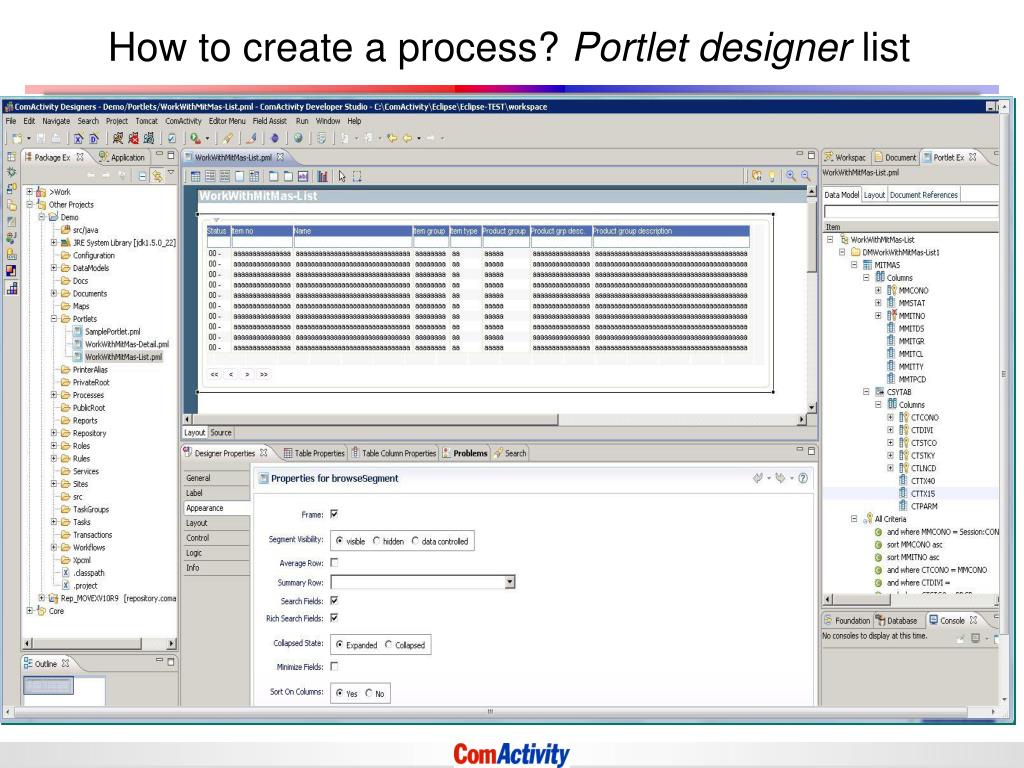1024x768 pixels.
Task: Open WorkWithMitMas-Detail.pml in tree
Action: pos(126,344)
